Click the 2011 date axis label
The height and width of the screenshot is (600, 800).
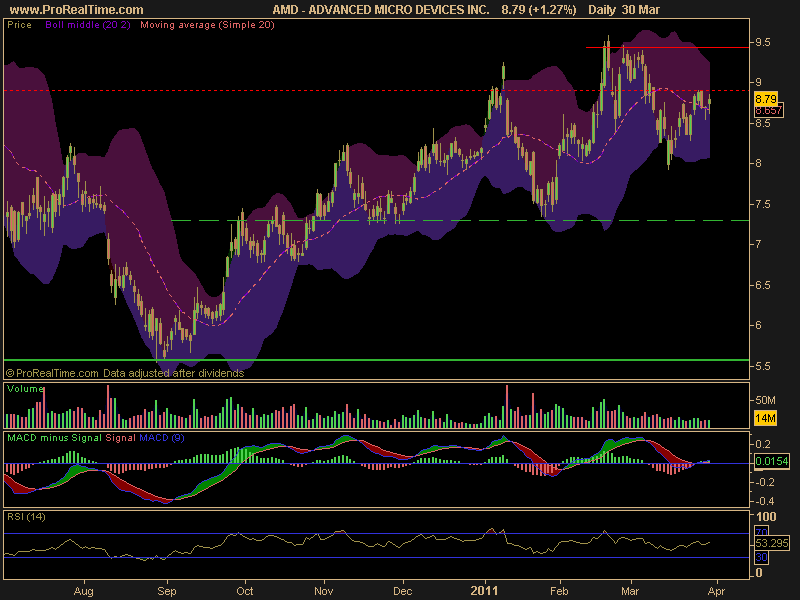484,591
